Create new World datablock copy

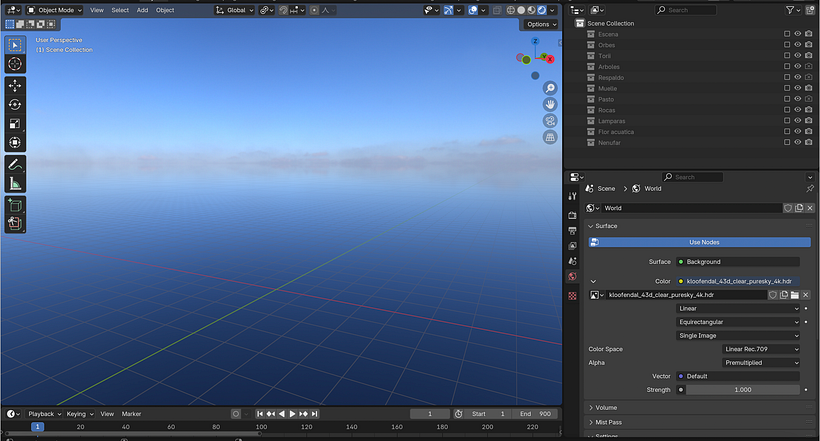(799, 208)
